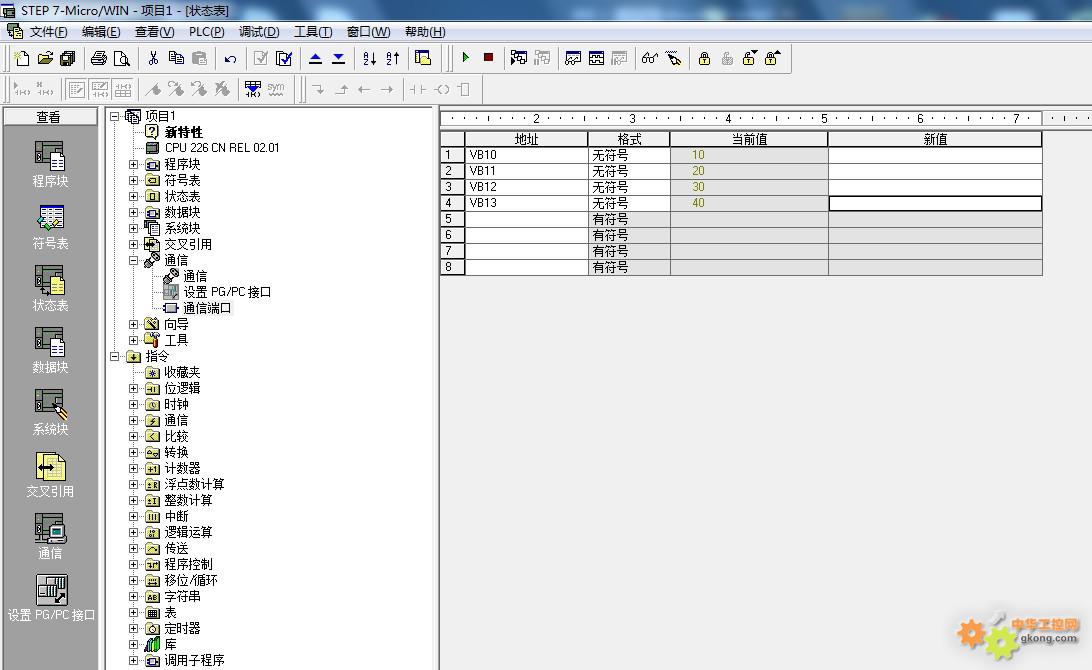This screenshot has width=1092, height=670.
Task: Open Symbol Table in navigation bar
Action: 50,226
